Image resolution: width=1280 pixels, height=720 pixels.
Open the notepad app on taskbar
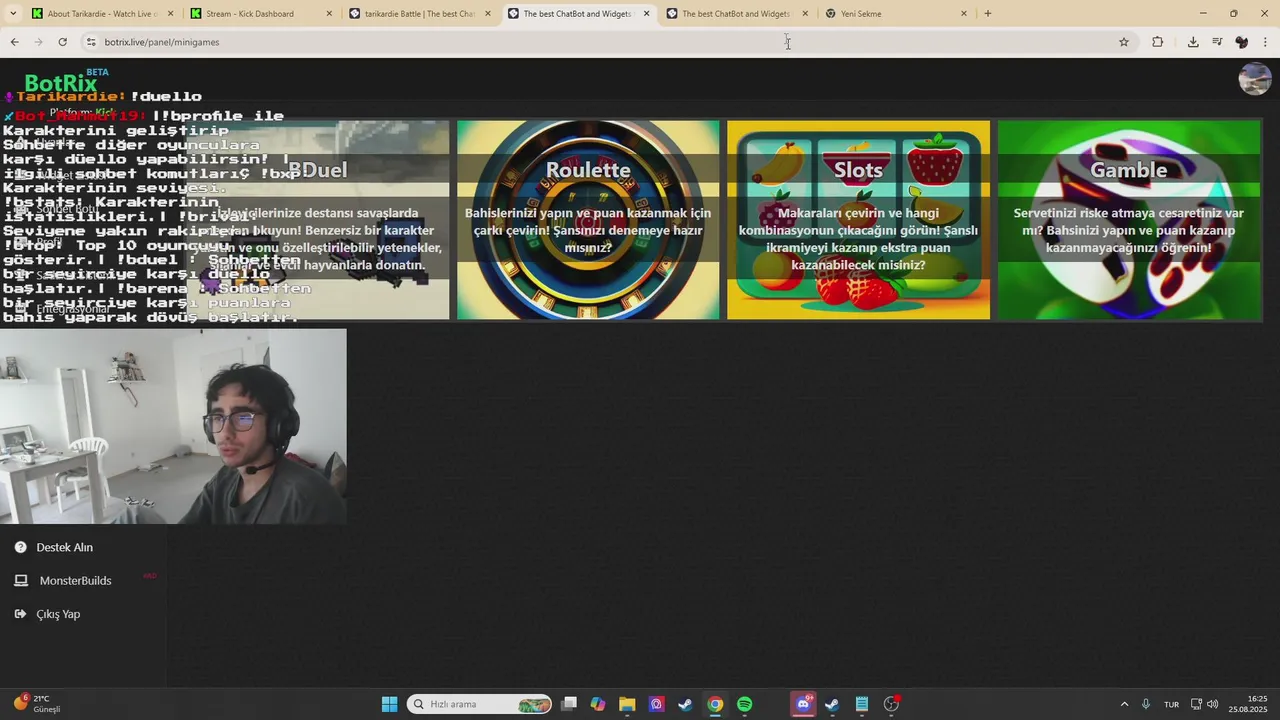click(861, 704)
